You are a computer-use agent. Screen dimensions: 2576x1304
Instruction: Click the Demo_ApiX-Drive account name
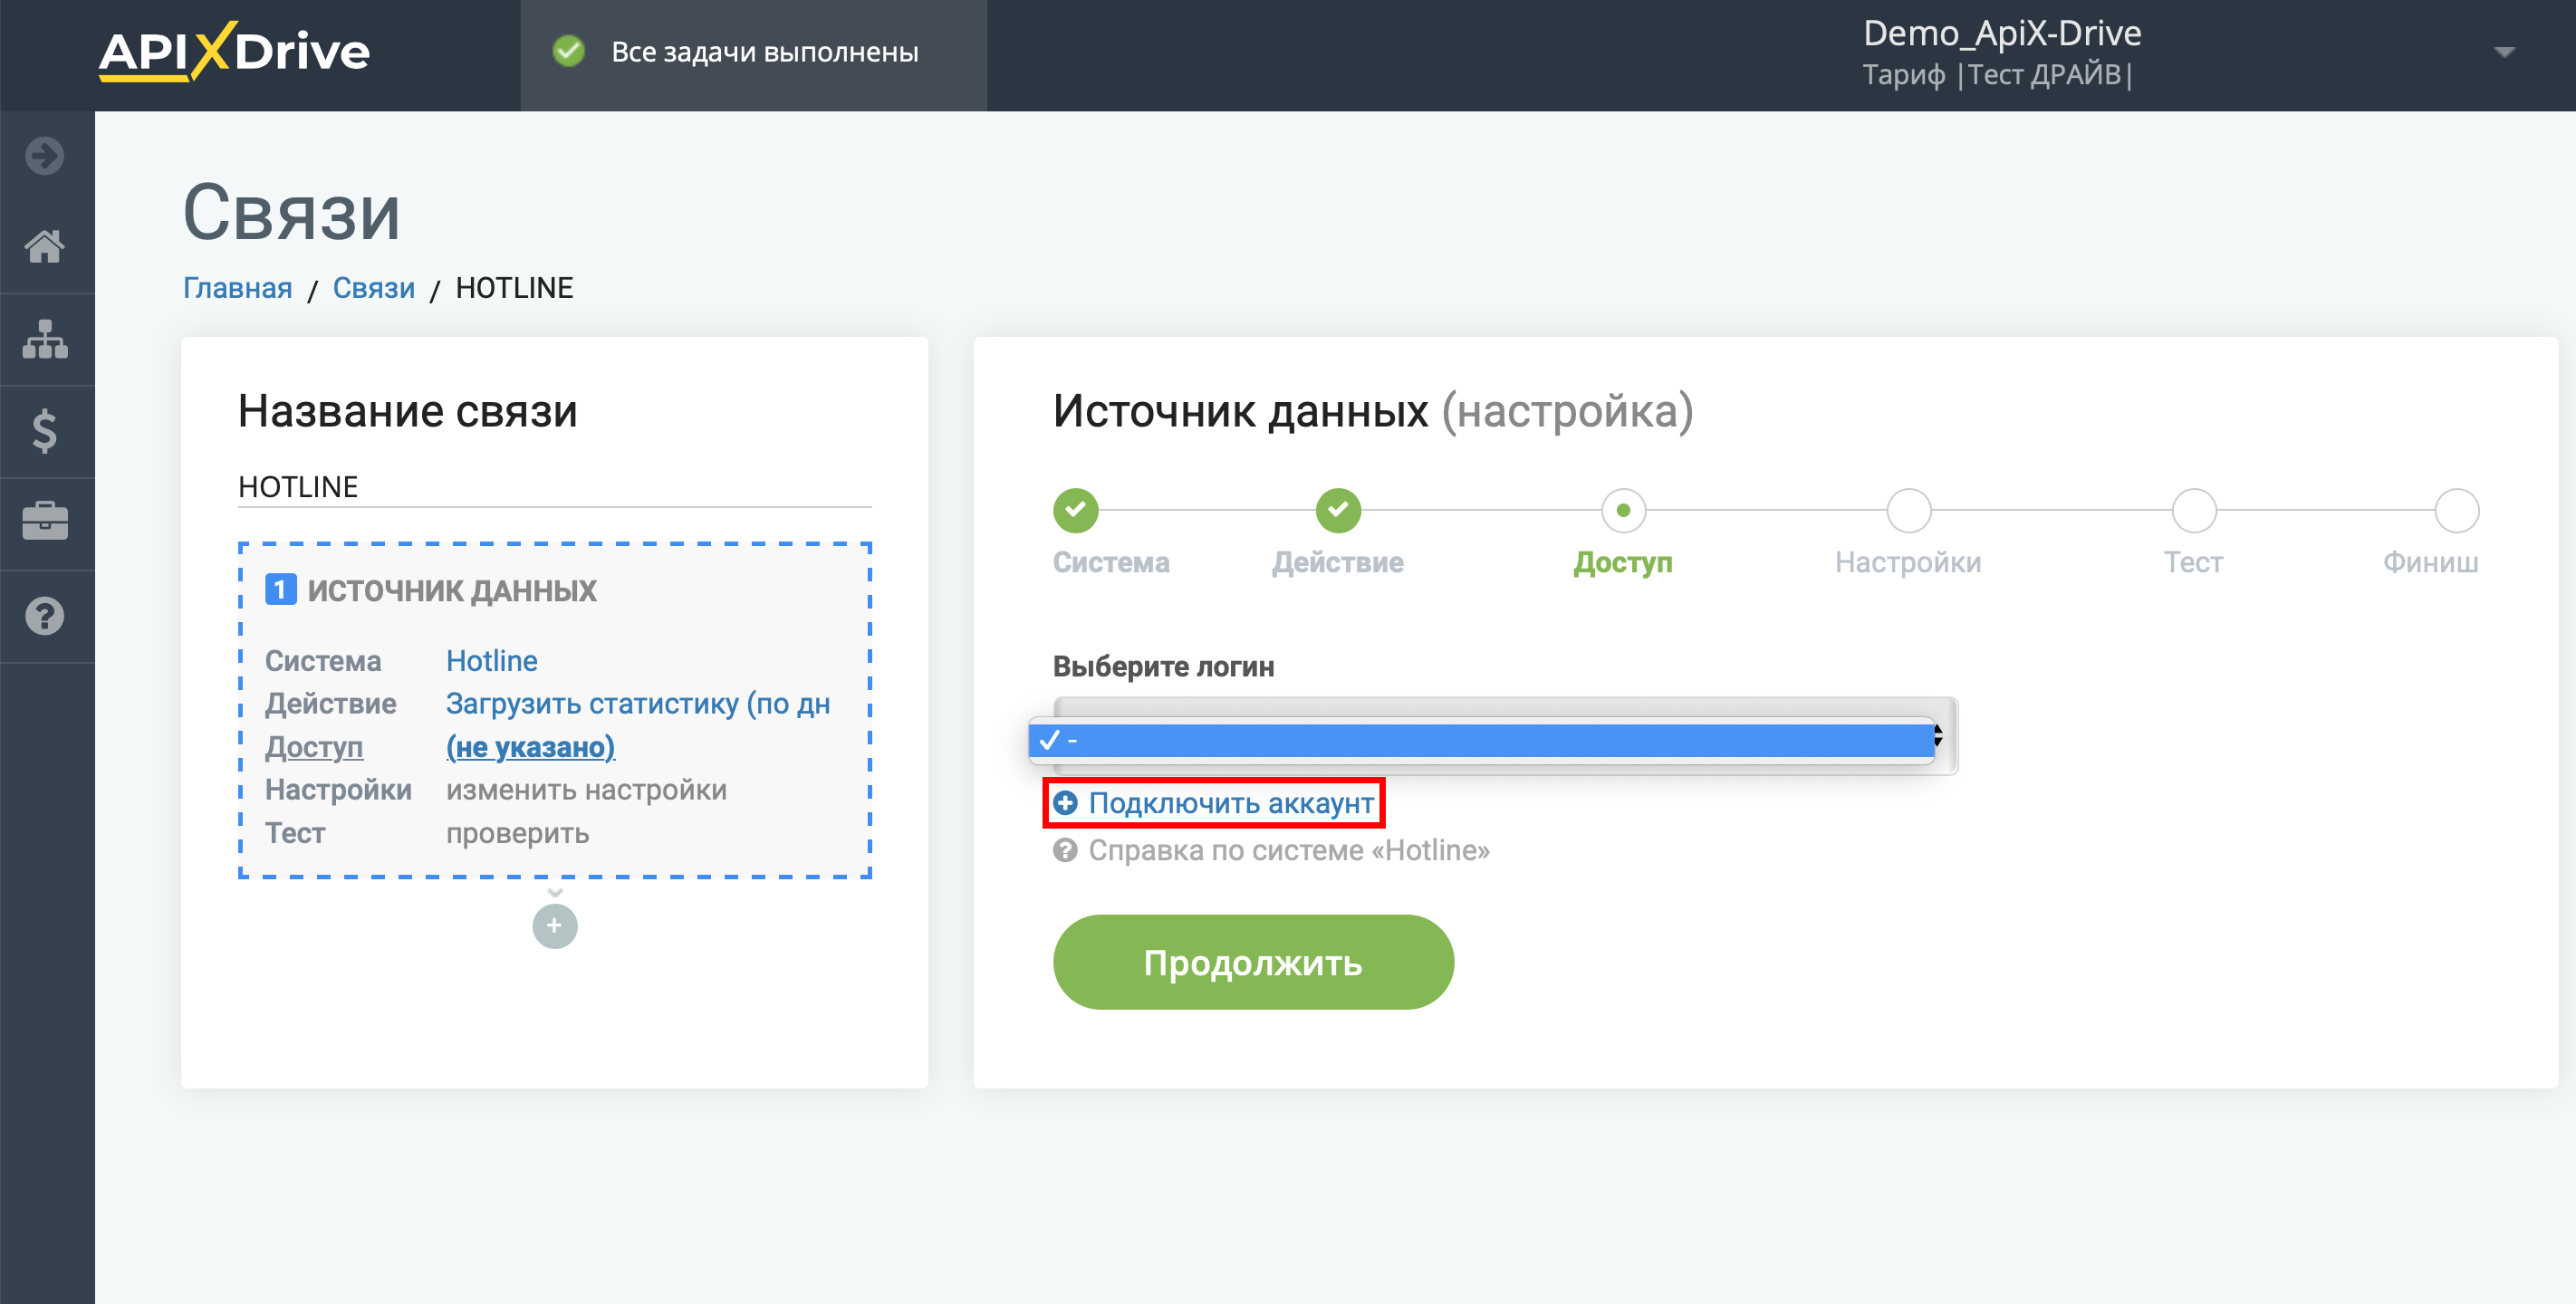click(x=2002, y=33)
